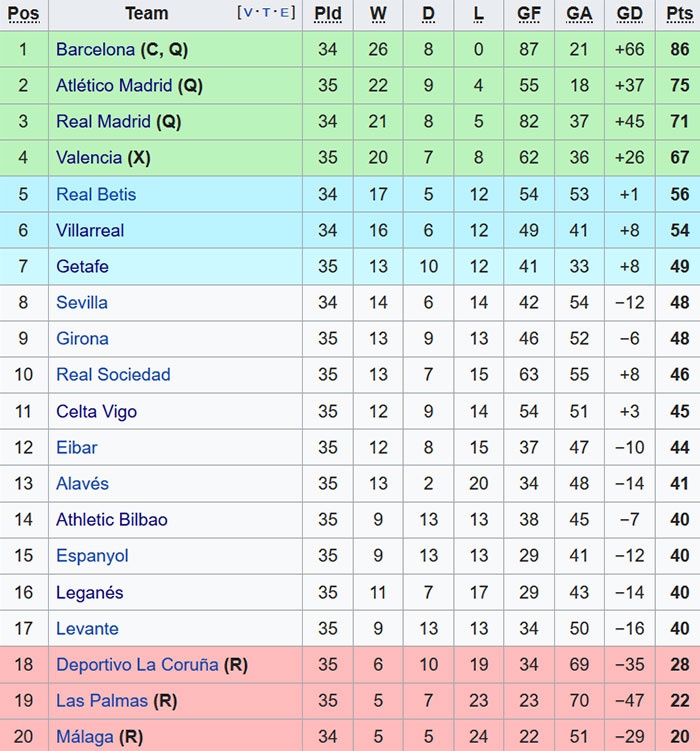Click the Atlético Madrid team link

coord(114,85)
